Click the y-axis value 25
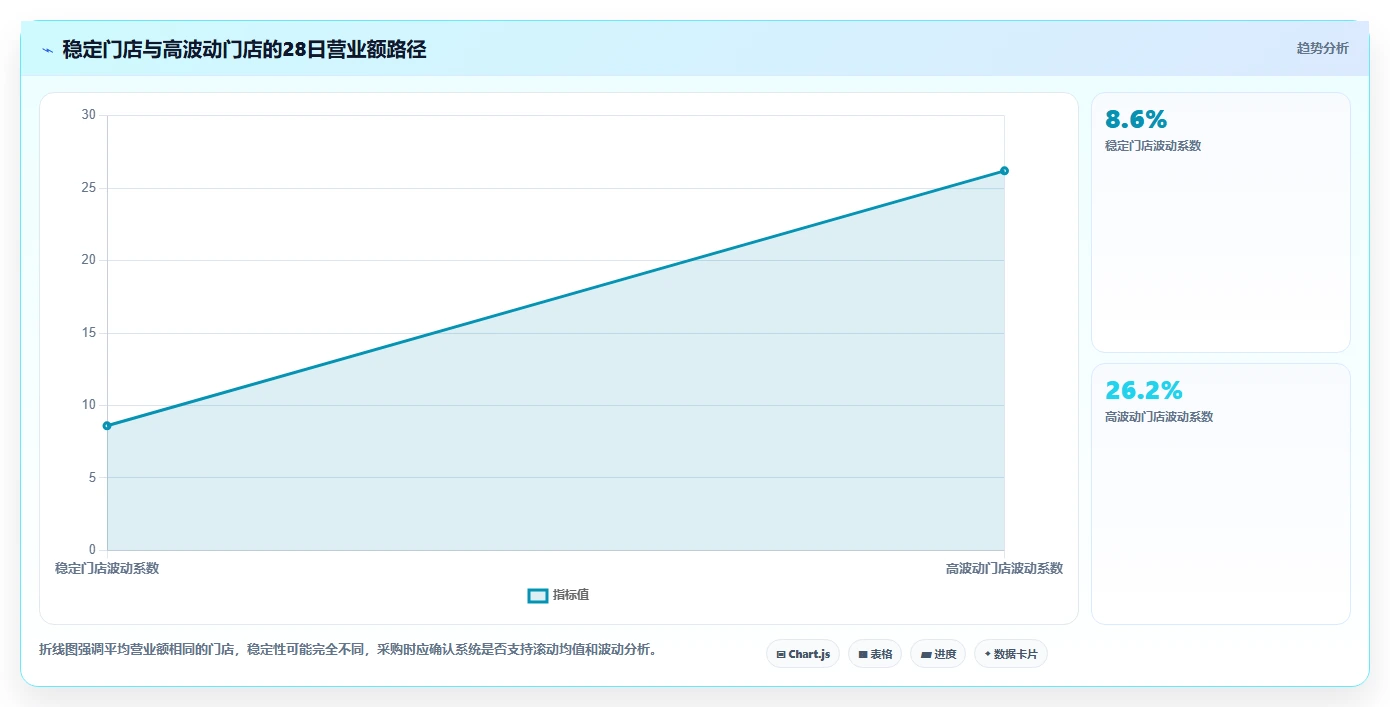The width and height of the screenshot is (1390, 707). coord(89,188)
